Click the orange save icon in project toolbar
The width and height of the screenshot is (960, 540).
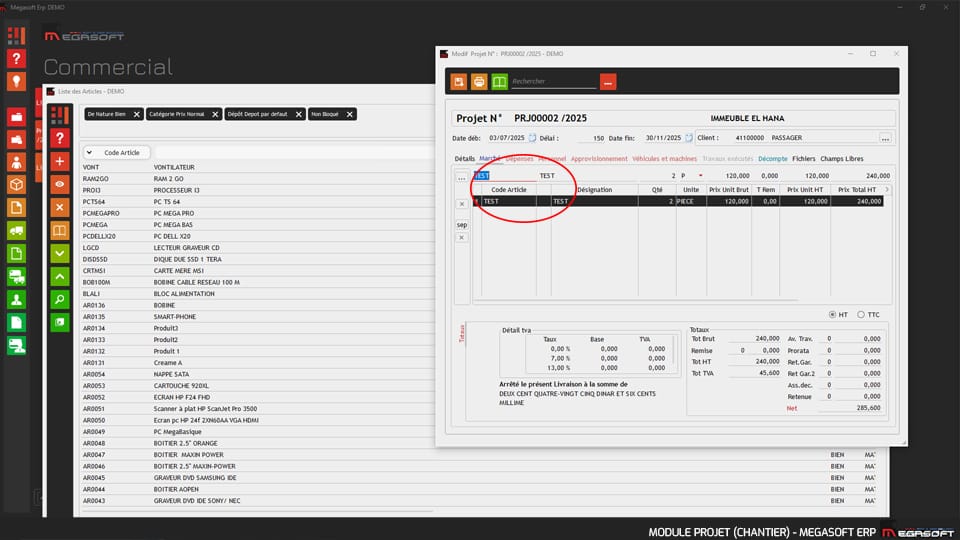point(459,81)
